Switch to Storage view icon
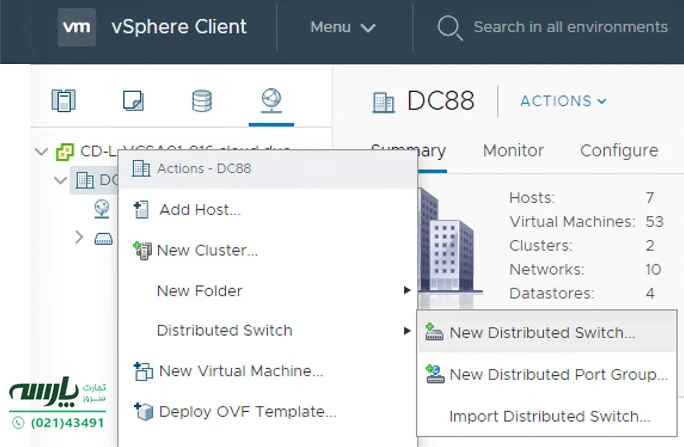684x447 pixels. click(x=202, y=101)
